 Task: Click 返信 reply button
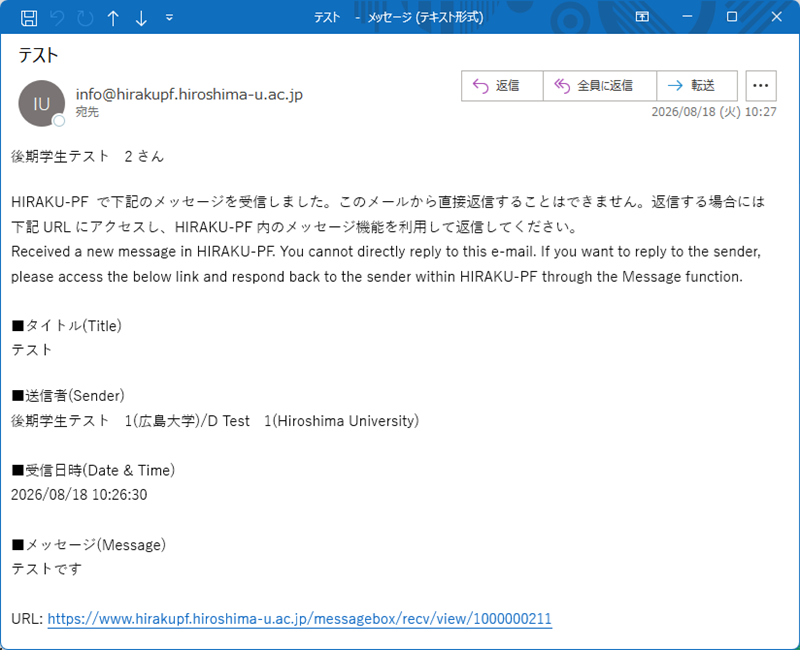pyautogui.click(x=502, y=86)
